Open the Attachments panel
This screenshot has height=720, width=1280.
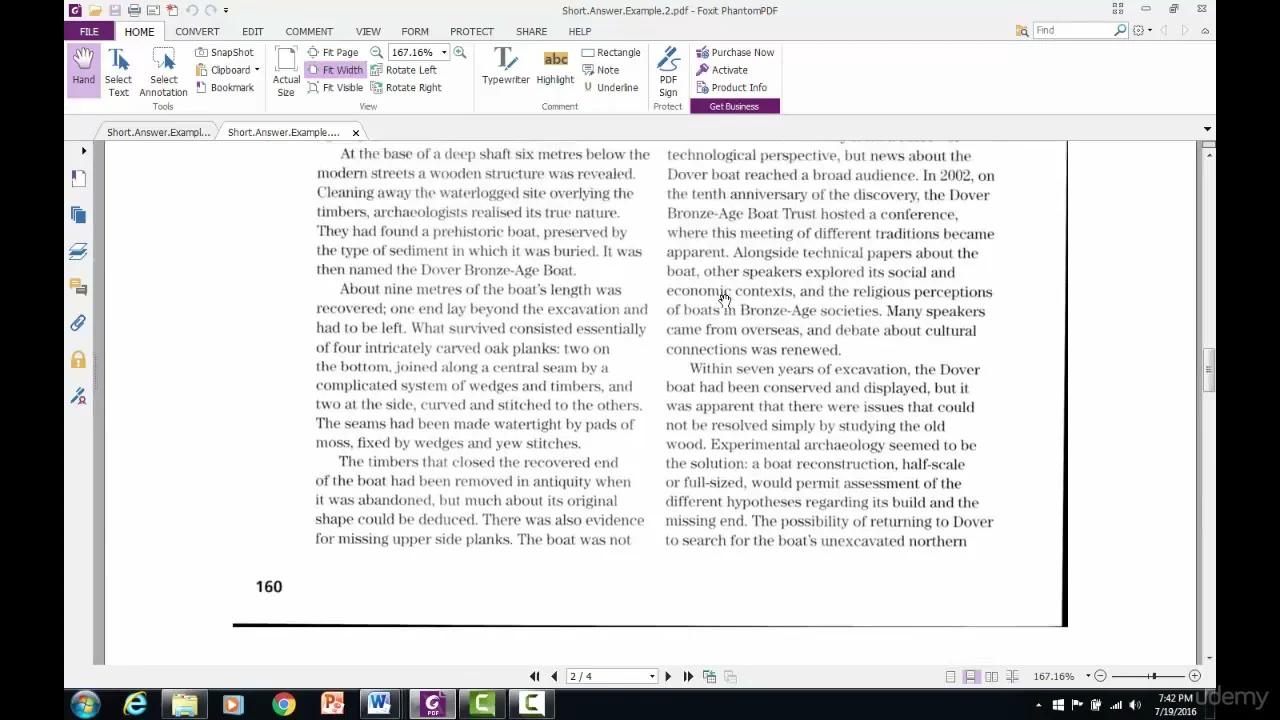point(80,322)
